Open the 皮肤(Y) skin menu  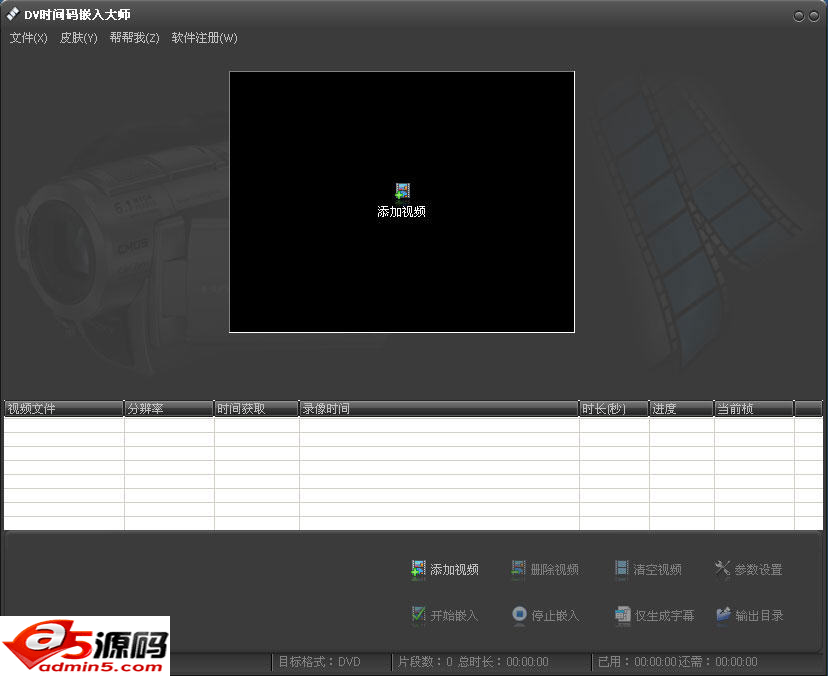click(x=77, y=38)
